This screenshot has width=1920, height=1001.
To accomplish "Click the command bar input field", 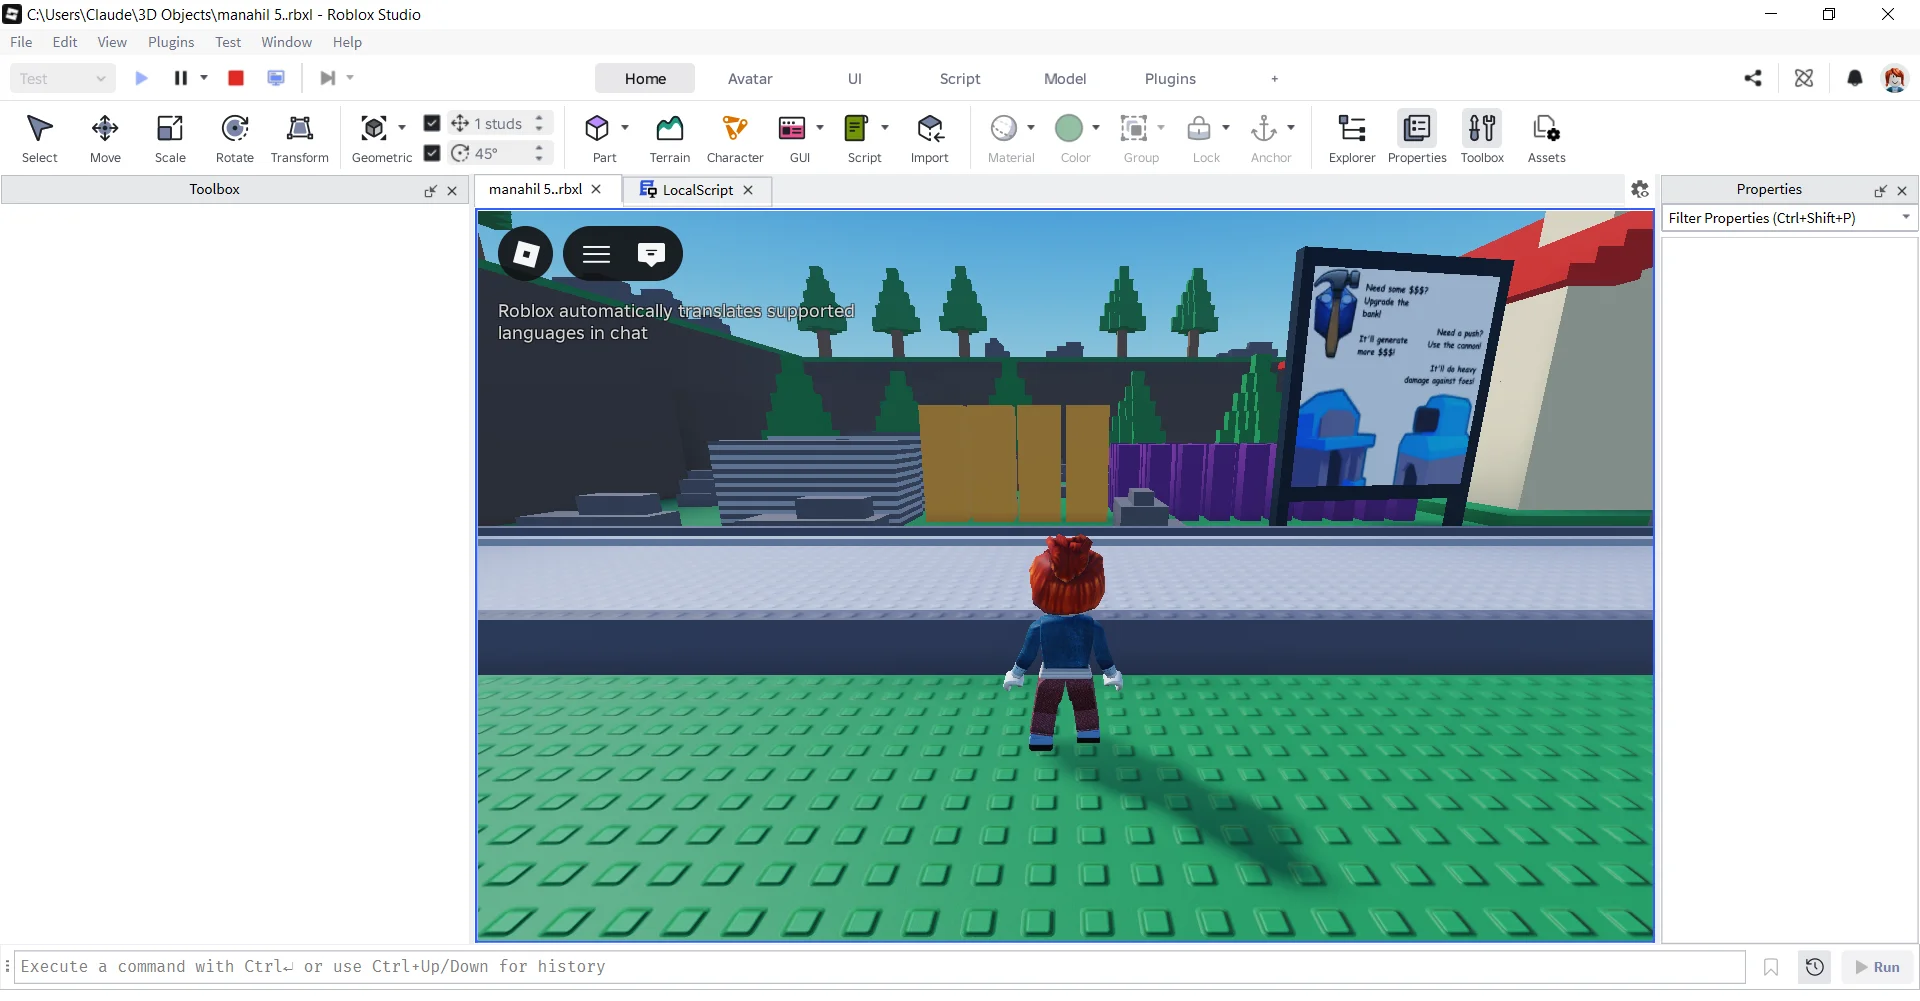I will [880, 967].
